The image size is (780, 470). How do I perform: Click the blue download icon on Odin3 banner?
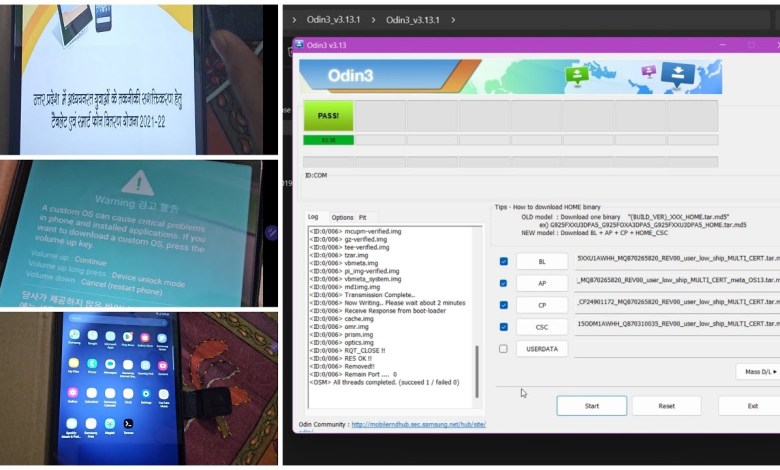click(x=678, y=75)
